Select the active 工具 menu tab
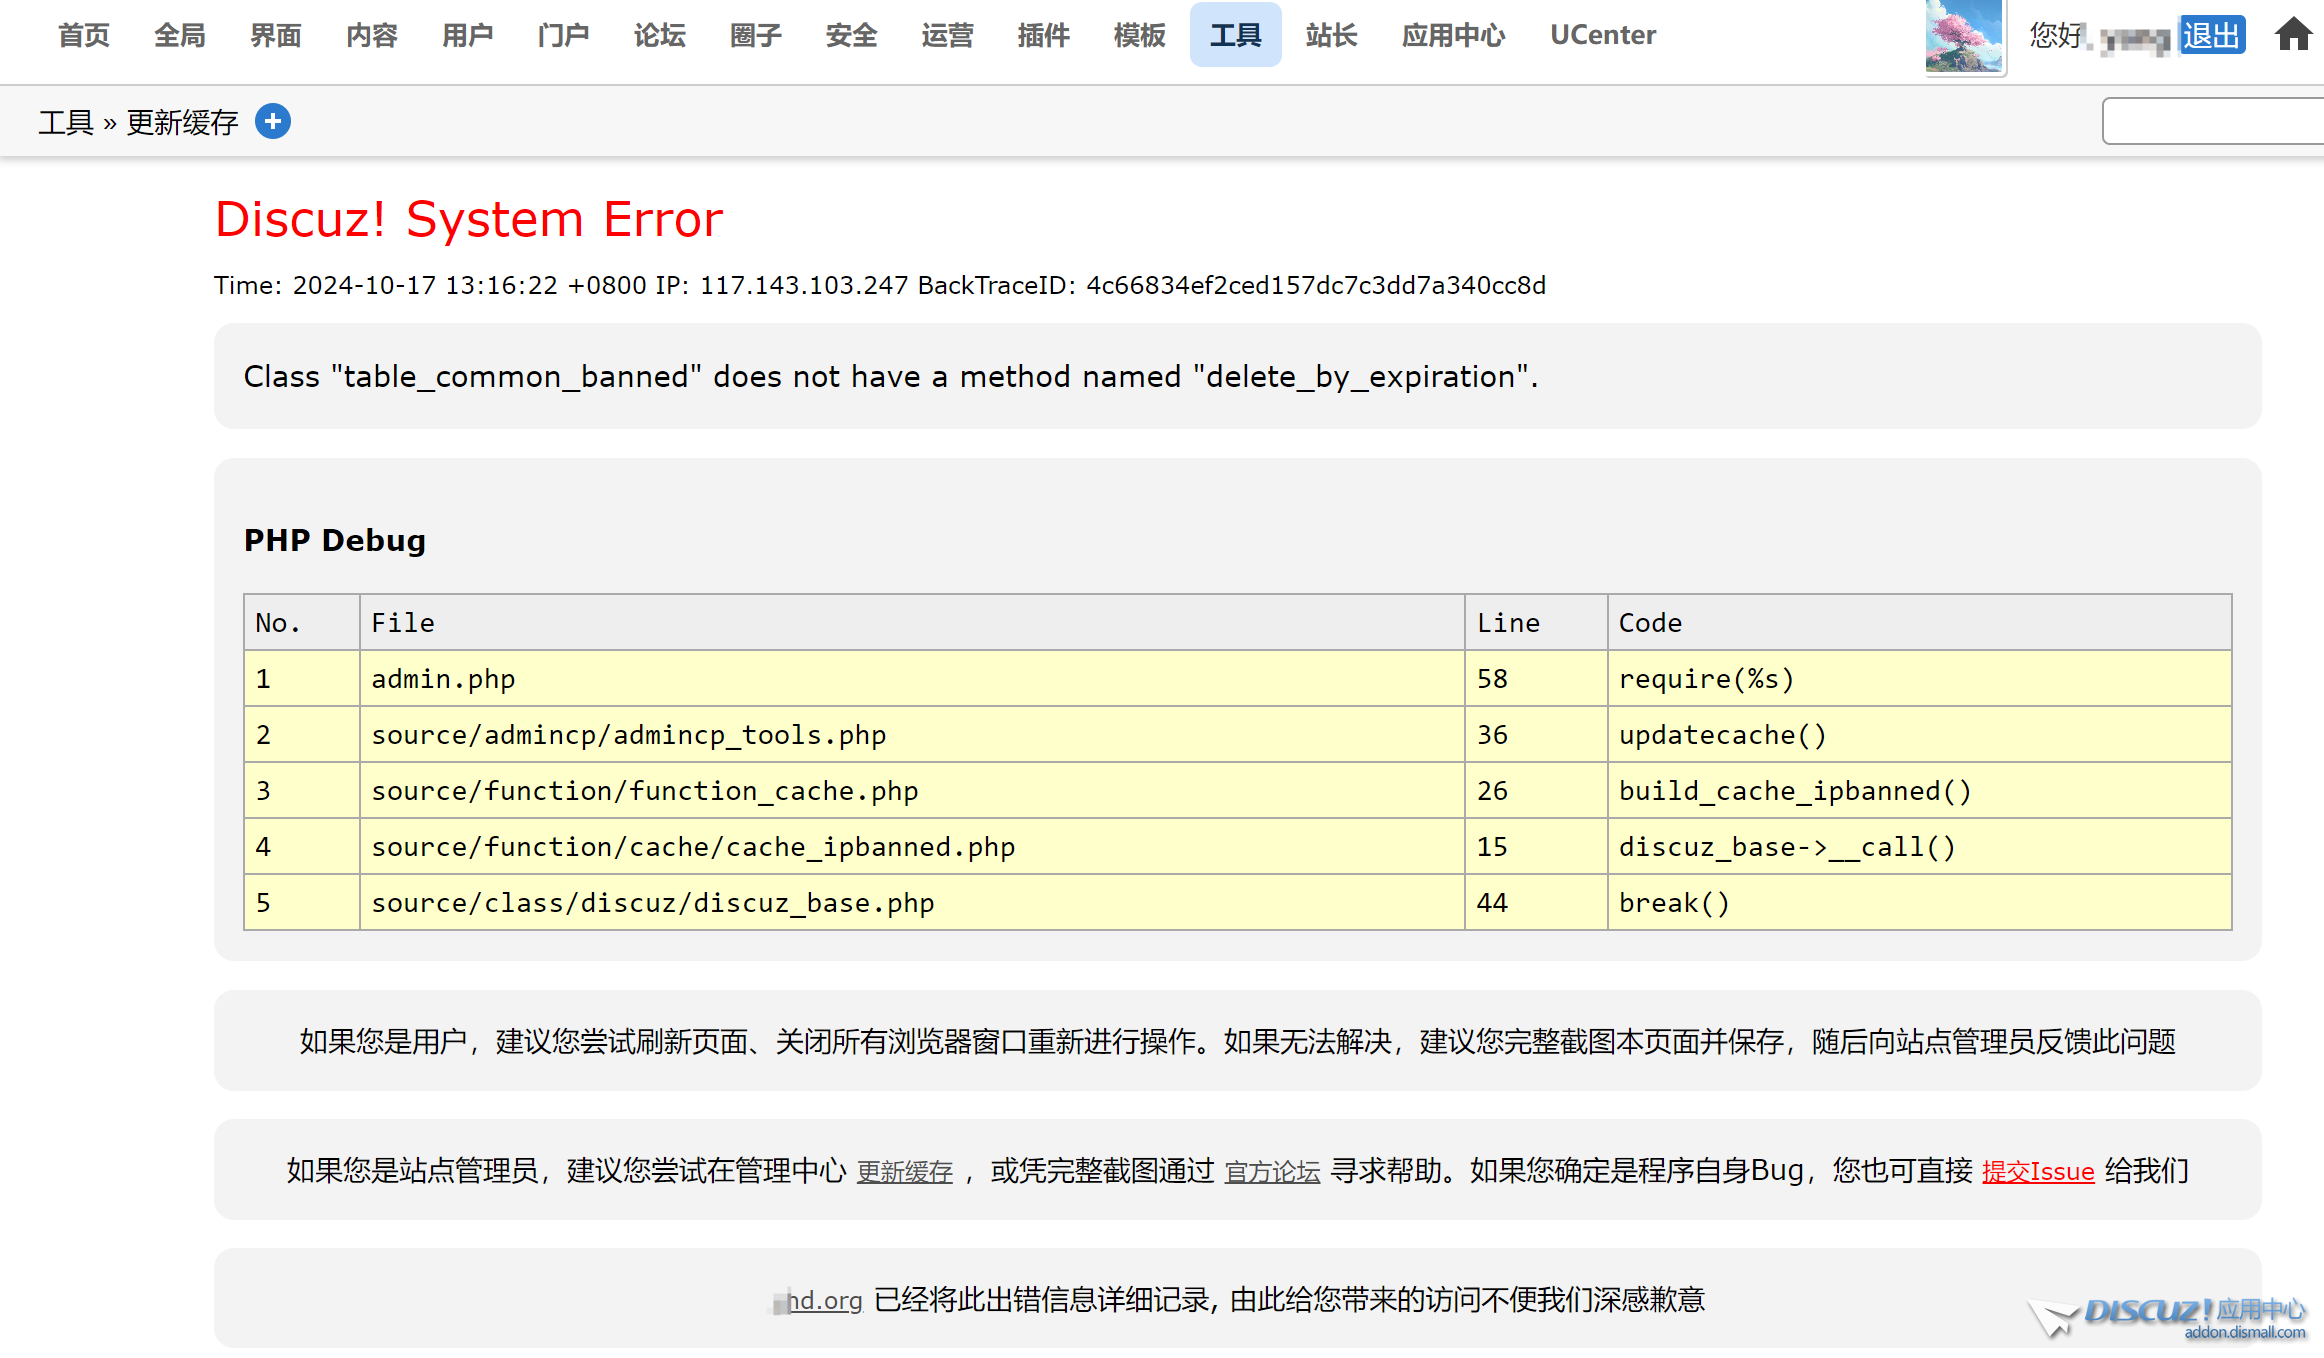This screenshot has width=2324, height=1358. point(1236,35)
